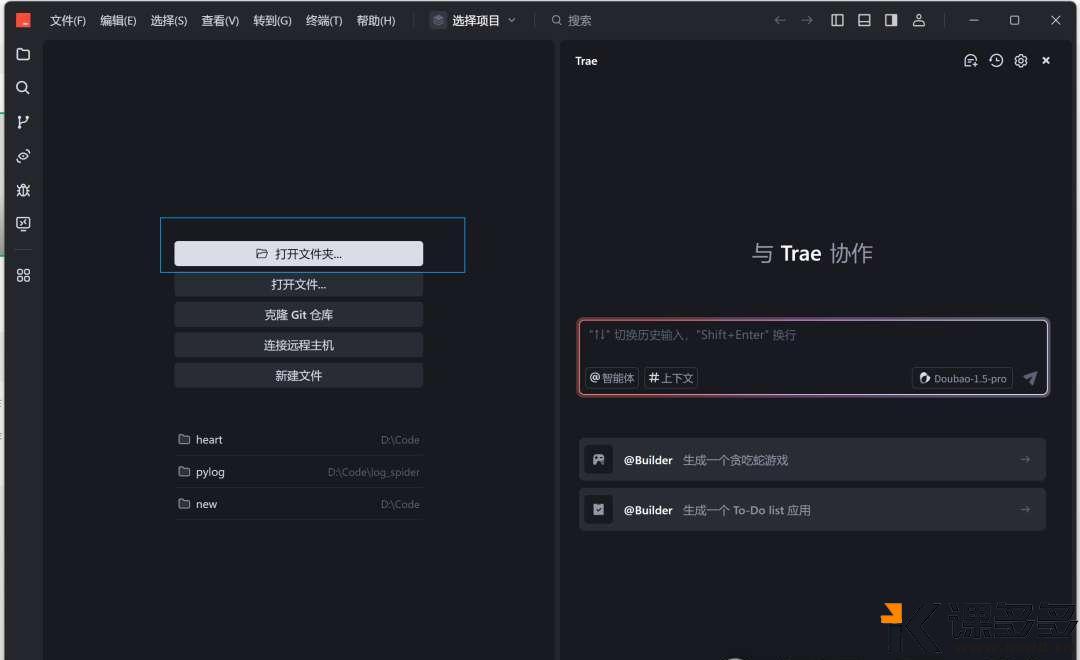The image size is (1080, 660).
Task: Toggle the primary sidebar layout button
Action: (837, 20)
